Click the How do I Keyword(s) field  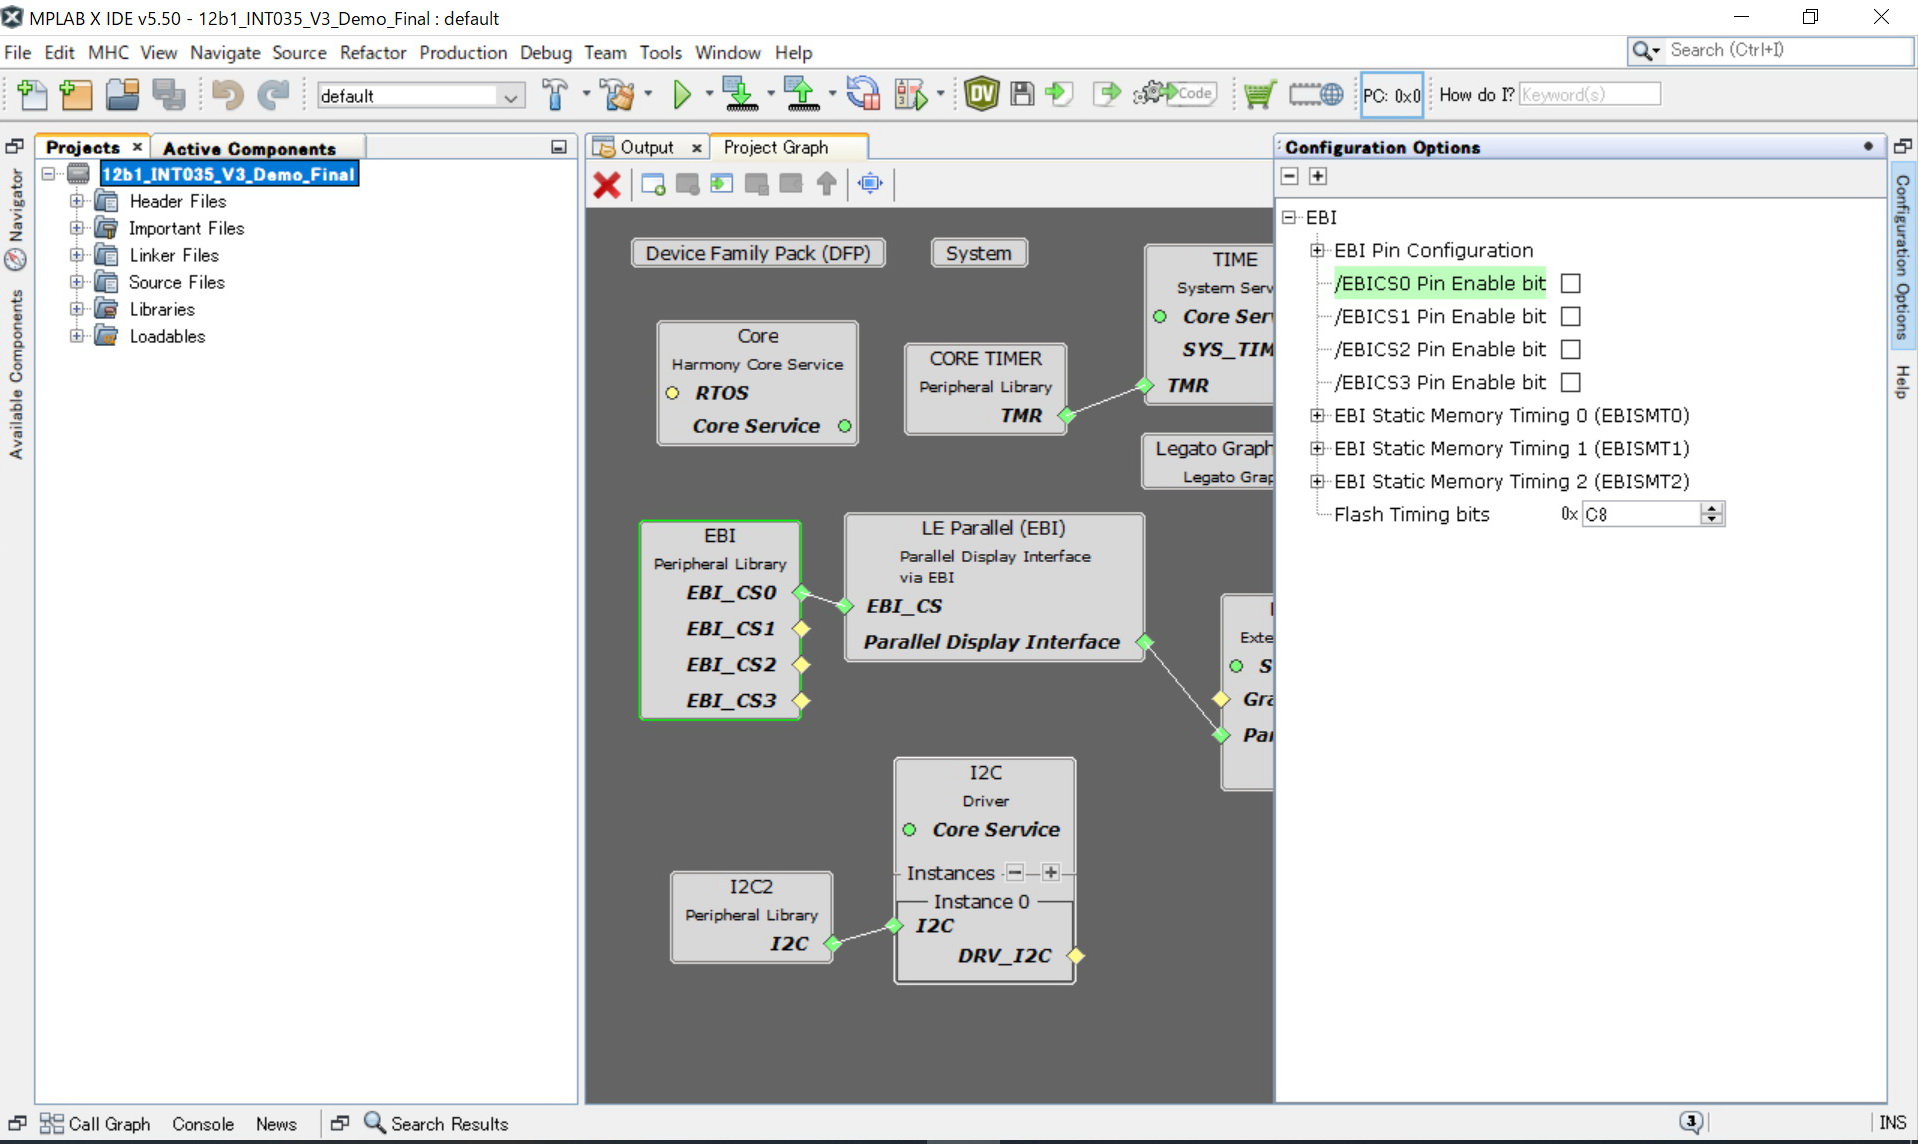(1588, 94)
